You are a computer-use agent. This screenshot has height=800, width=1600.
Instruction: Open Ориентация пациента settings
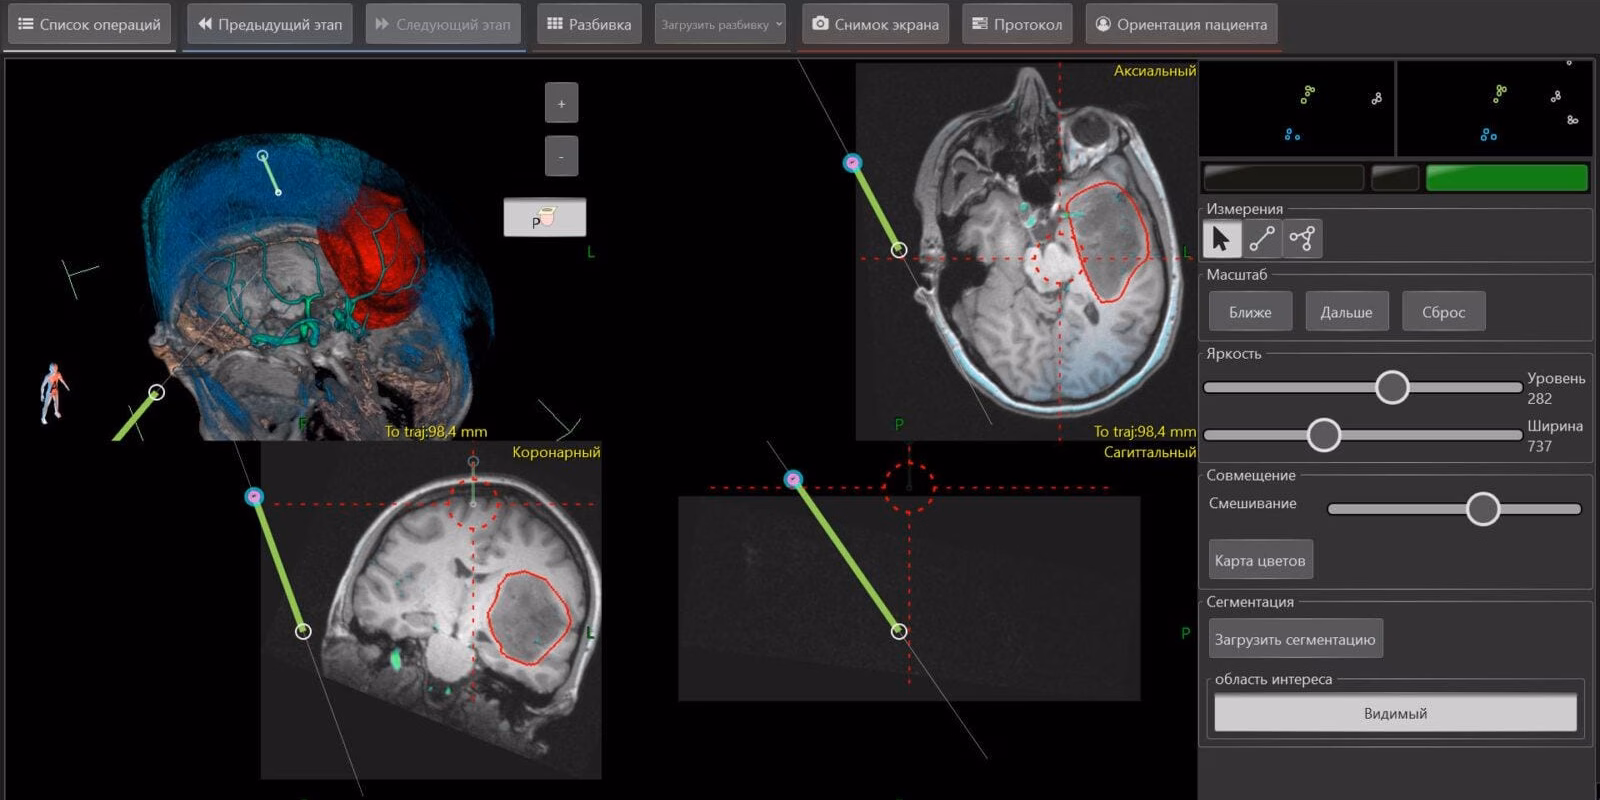click(1181, 24)
